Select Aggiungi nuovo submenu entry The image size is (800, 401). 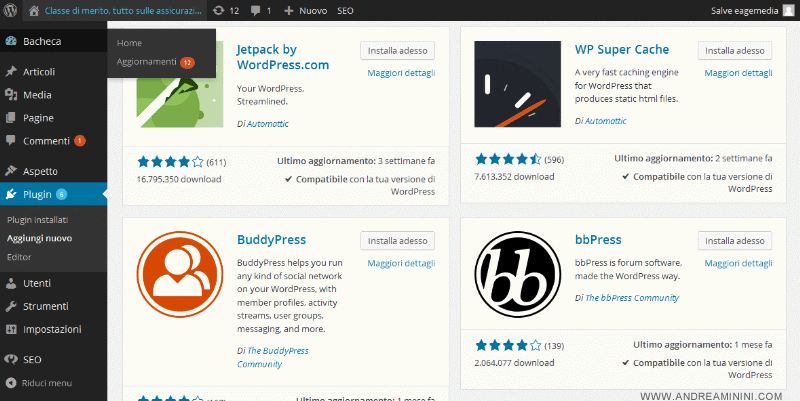(39, 238)
